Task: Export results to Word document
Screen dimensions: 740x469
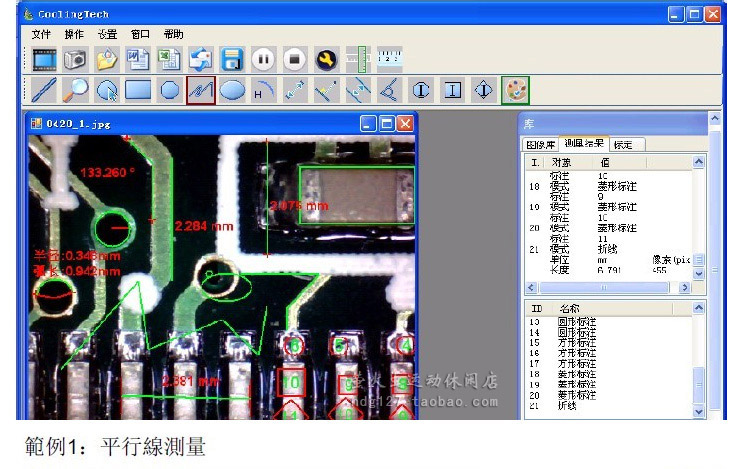Action: click(x=138, y=59)
